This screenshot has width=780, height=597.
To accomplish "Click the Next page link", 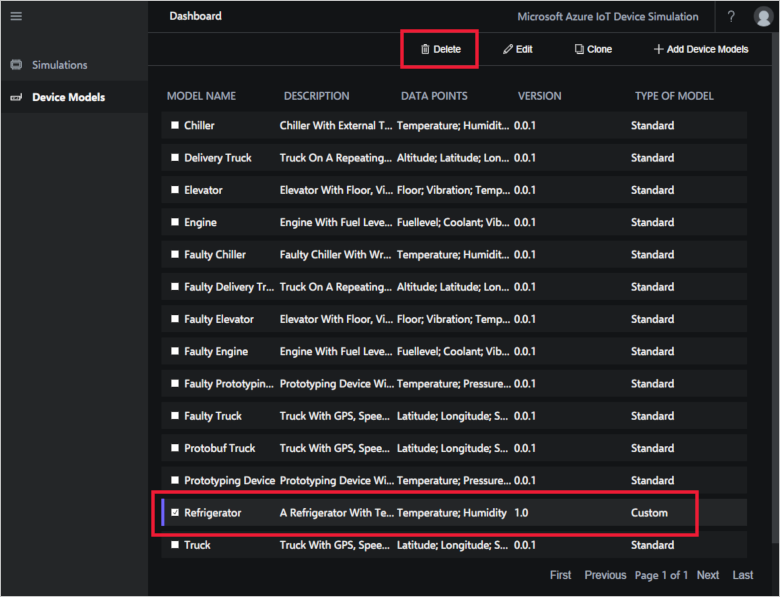I will click(707, 575).
